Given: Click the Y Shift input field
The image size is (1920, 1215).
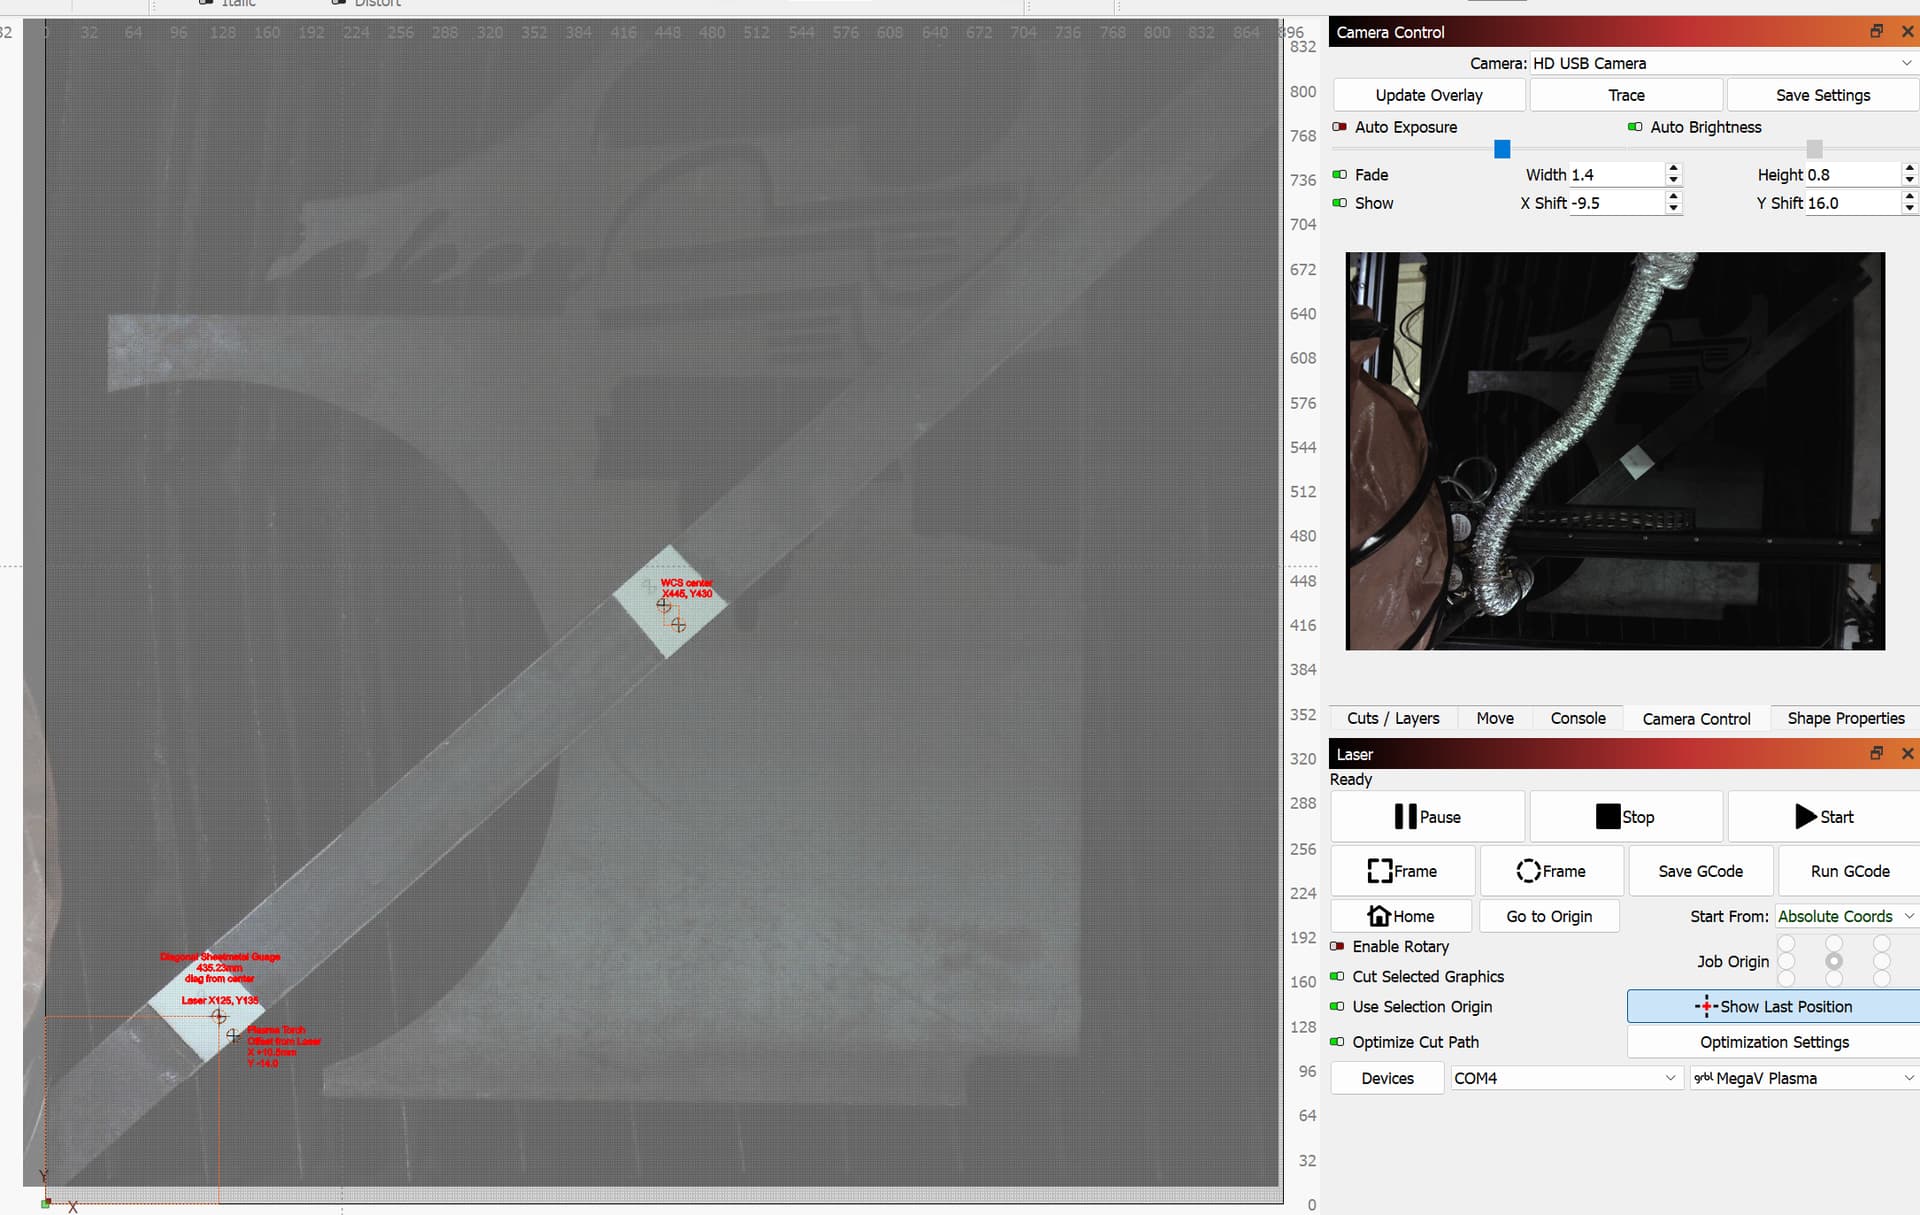Looking at the screenshot, I should click(x=1852, y=203).
